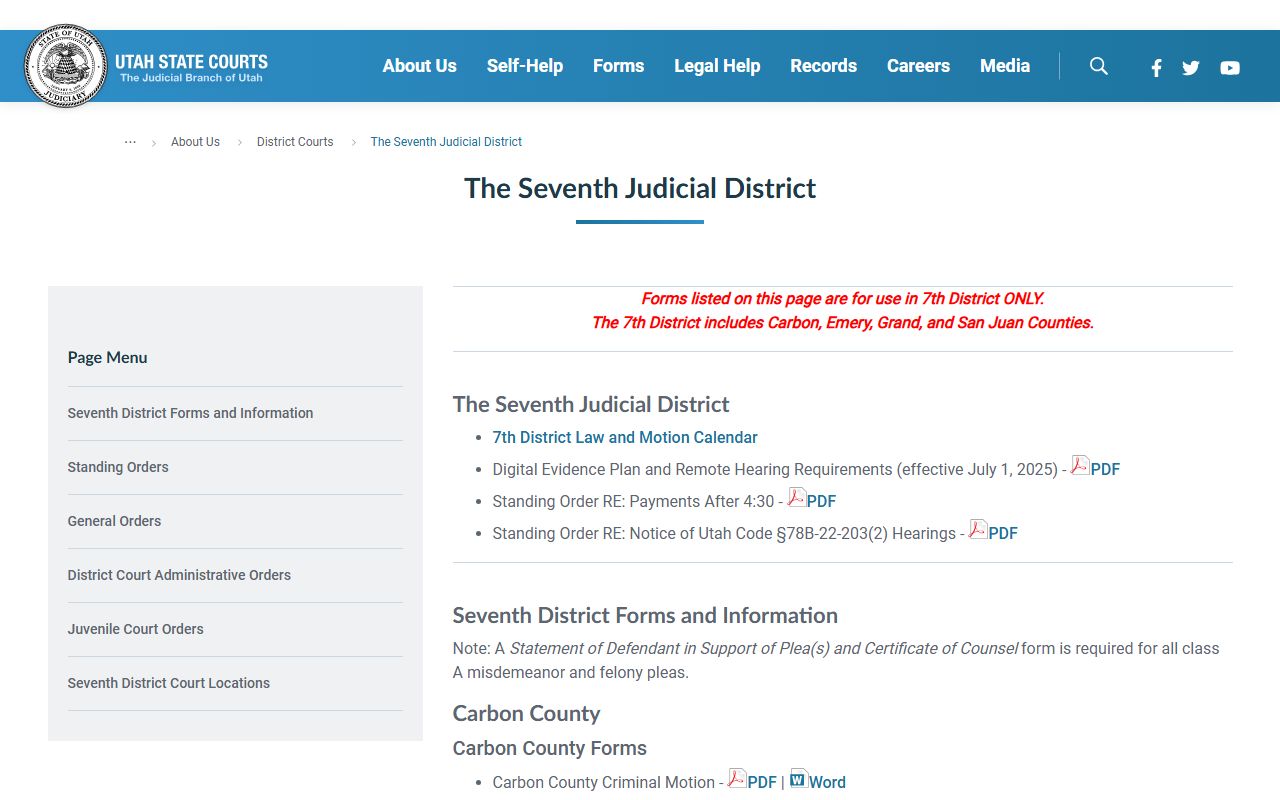The image size is (1280, 800).
Task: Open the About Us menu
Action: (x=419, y=66)
